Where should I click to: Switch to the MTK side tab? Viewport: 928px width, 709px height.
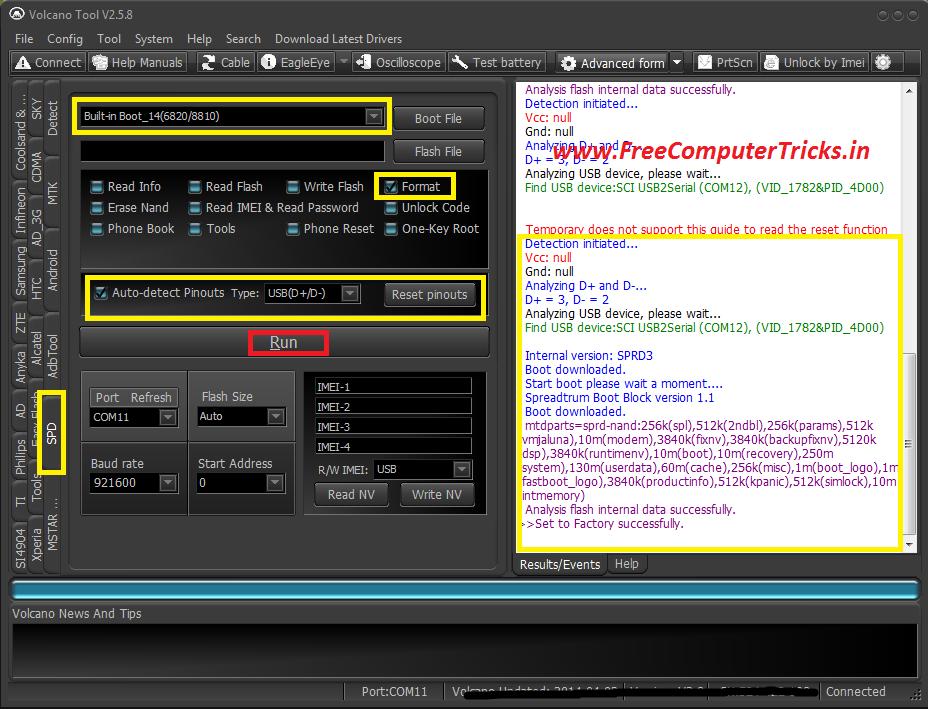[x=52, y=192]
